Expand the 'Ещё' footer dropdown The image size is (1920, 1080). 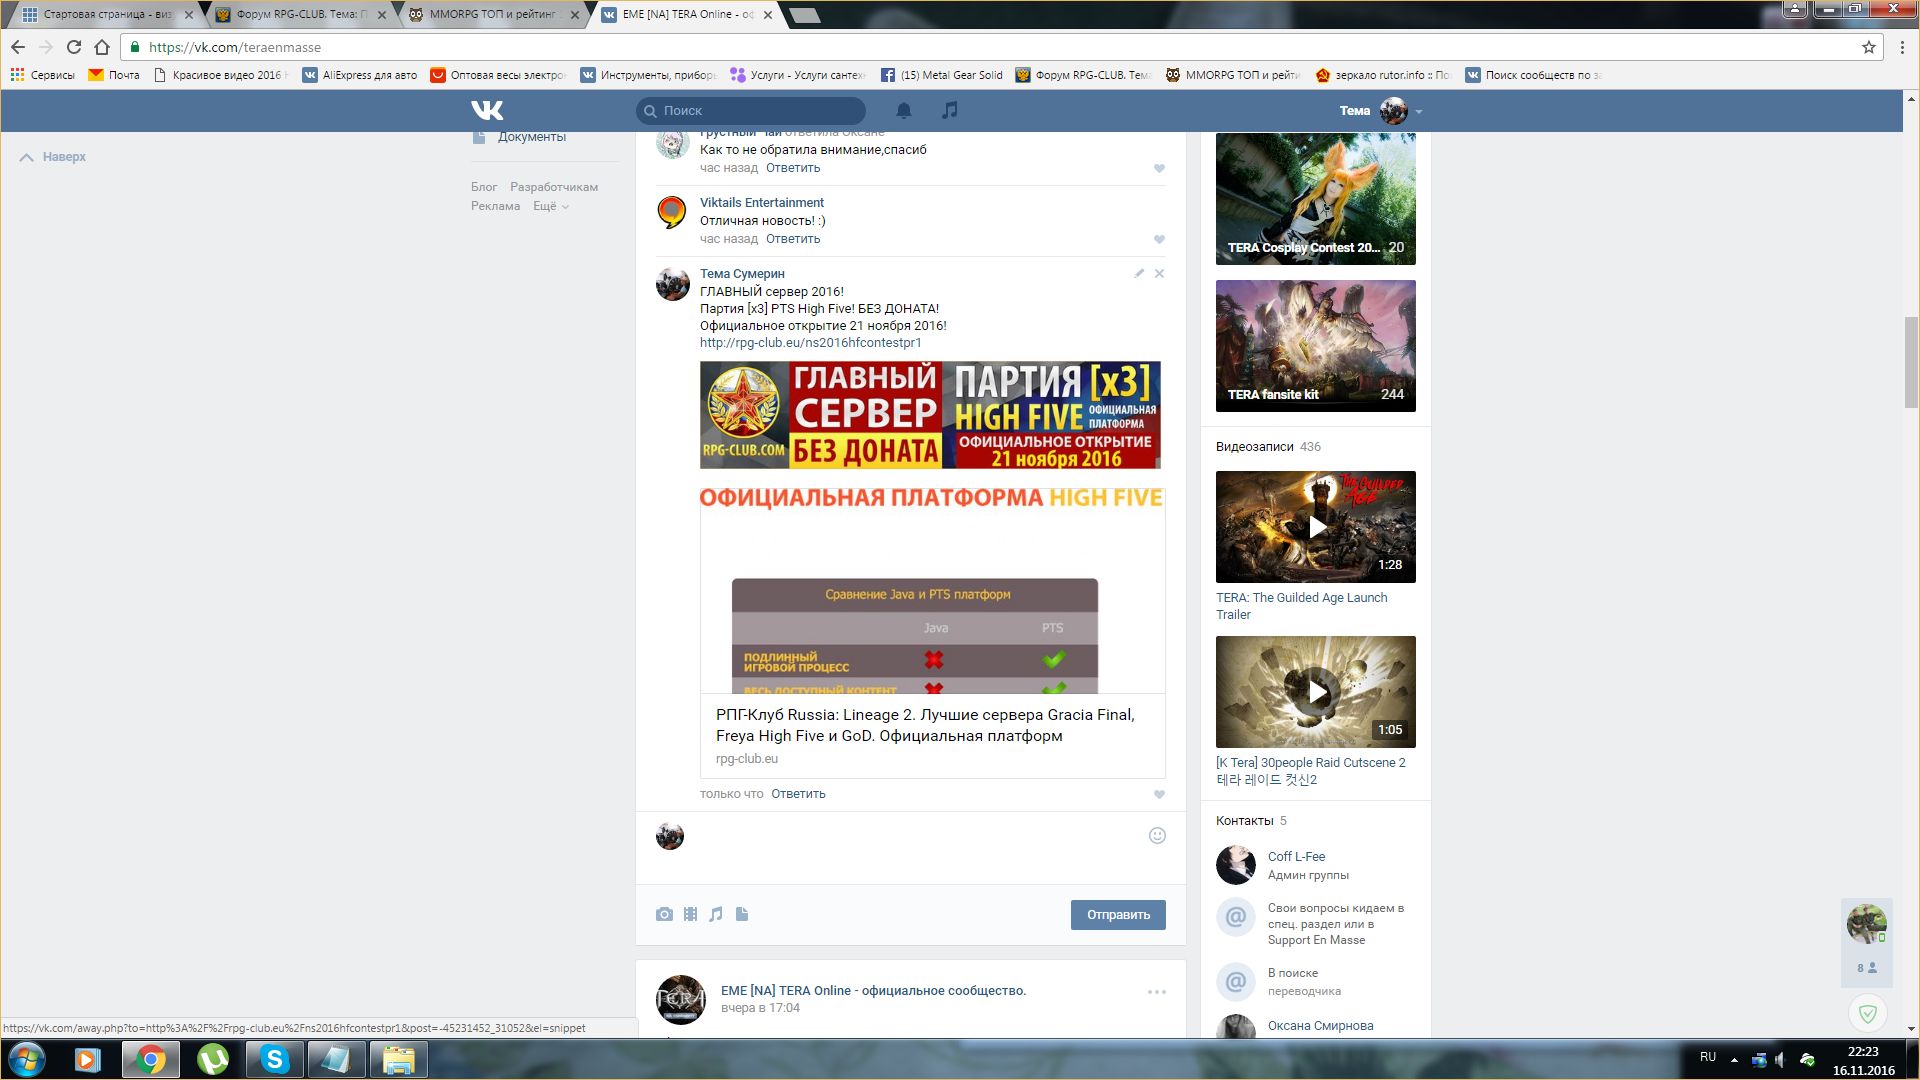(x=551, y=206)
